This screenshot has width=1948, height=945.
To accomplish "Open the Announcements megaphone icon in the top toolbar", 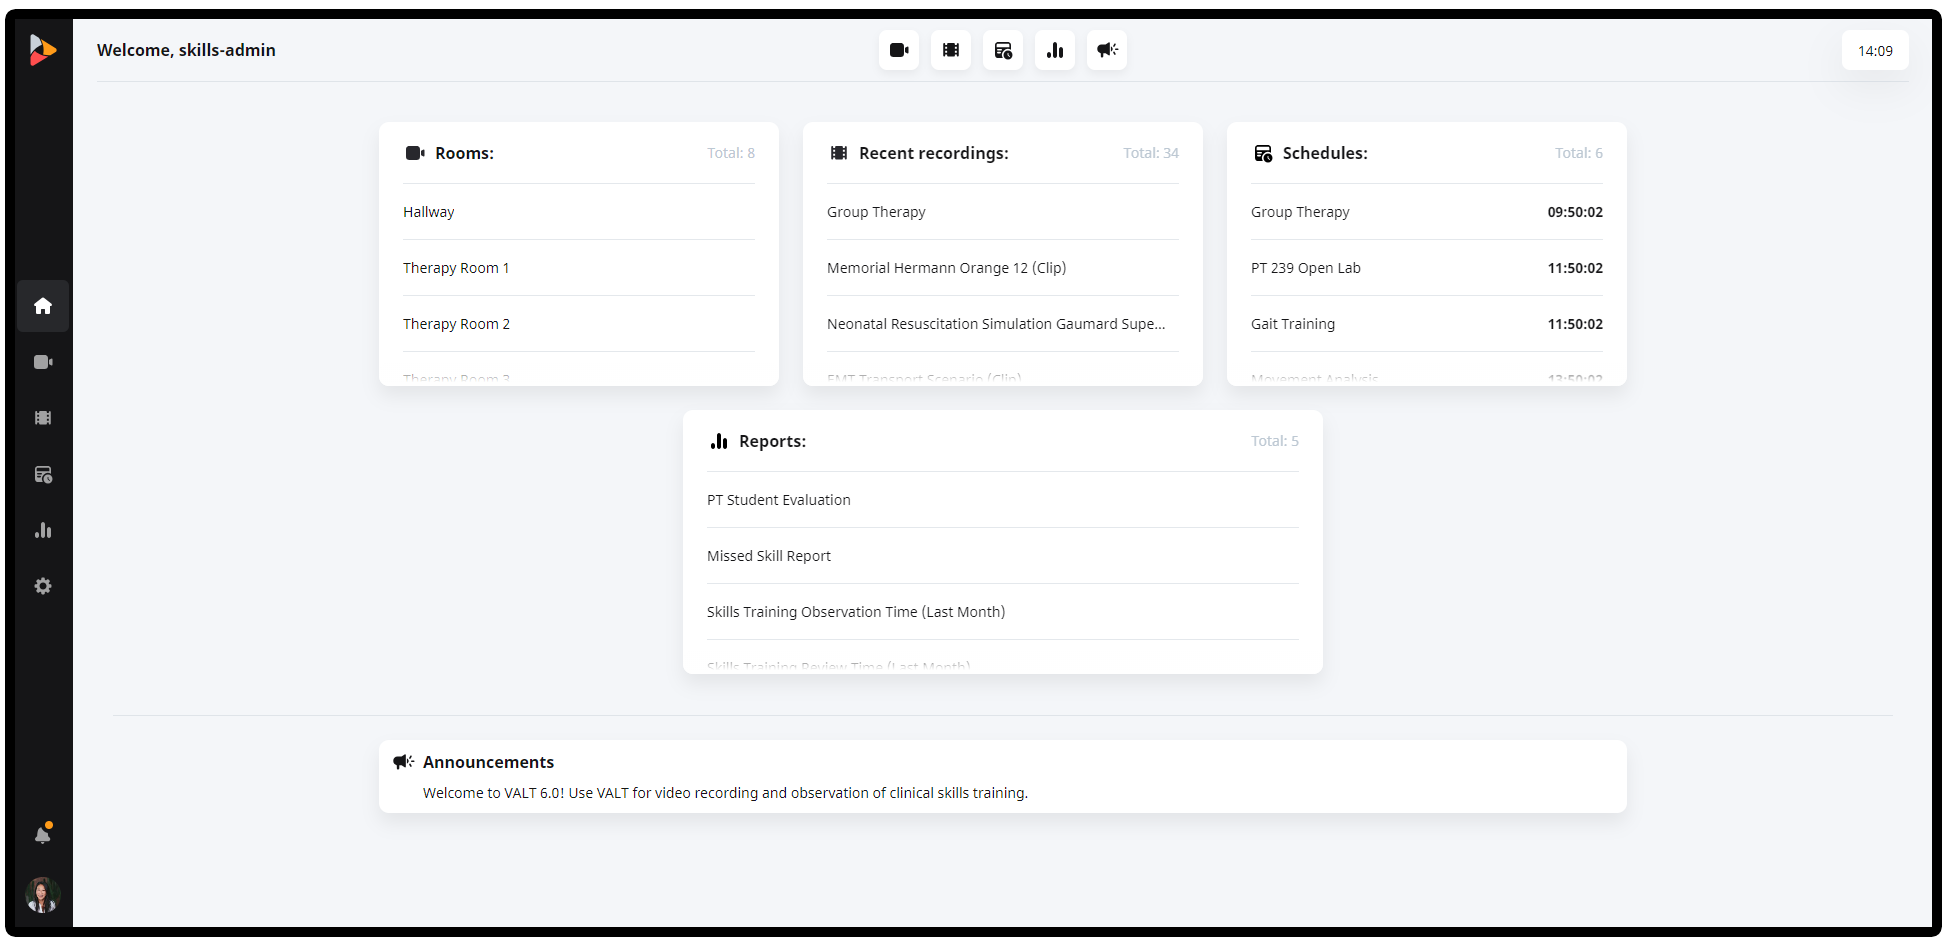I will pos(1106,50).
